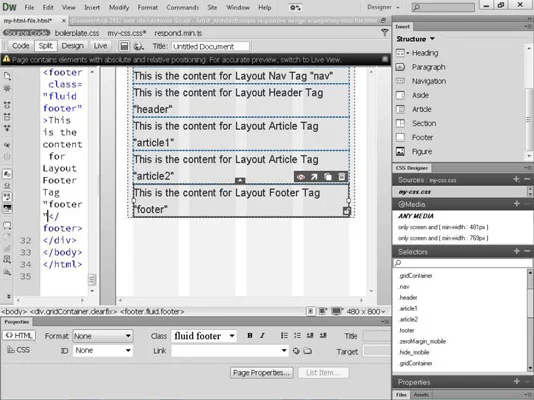
Task: Open the my-css.css related file tab
Action: click(126, 33)
